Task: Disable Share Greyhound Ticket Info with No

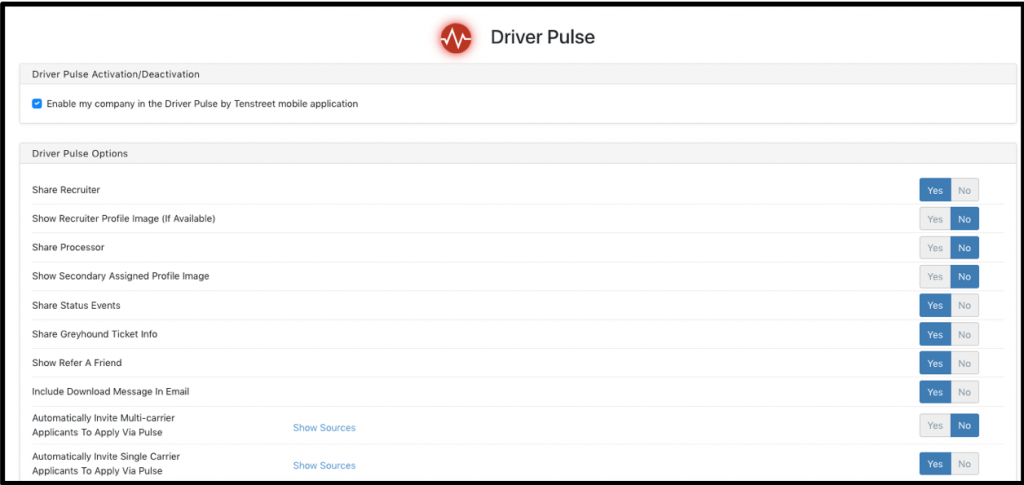Action: click(x=965, y=334)
